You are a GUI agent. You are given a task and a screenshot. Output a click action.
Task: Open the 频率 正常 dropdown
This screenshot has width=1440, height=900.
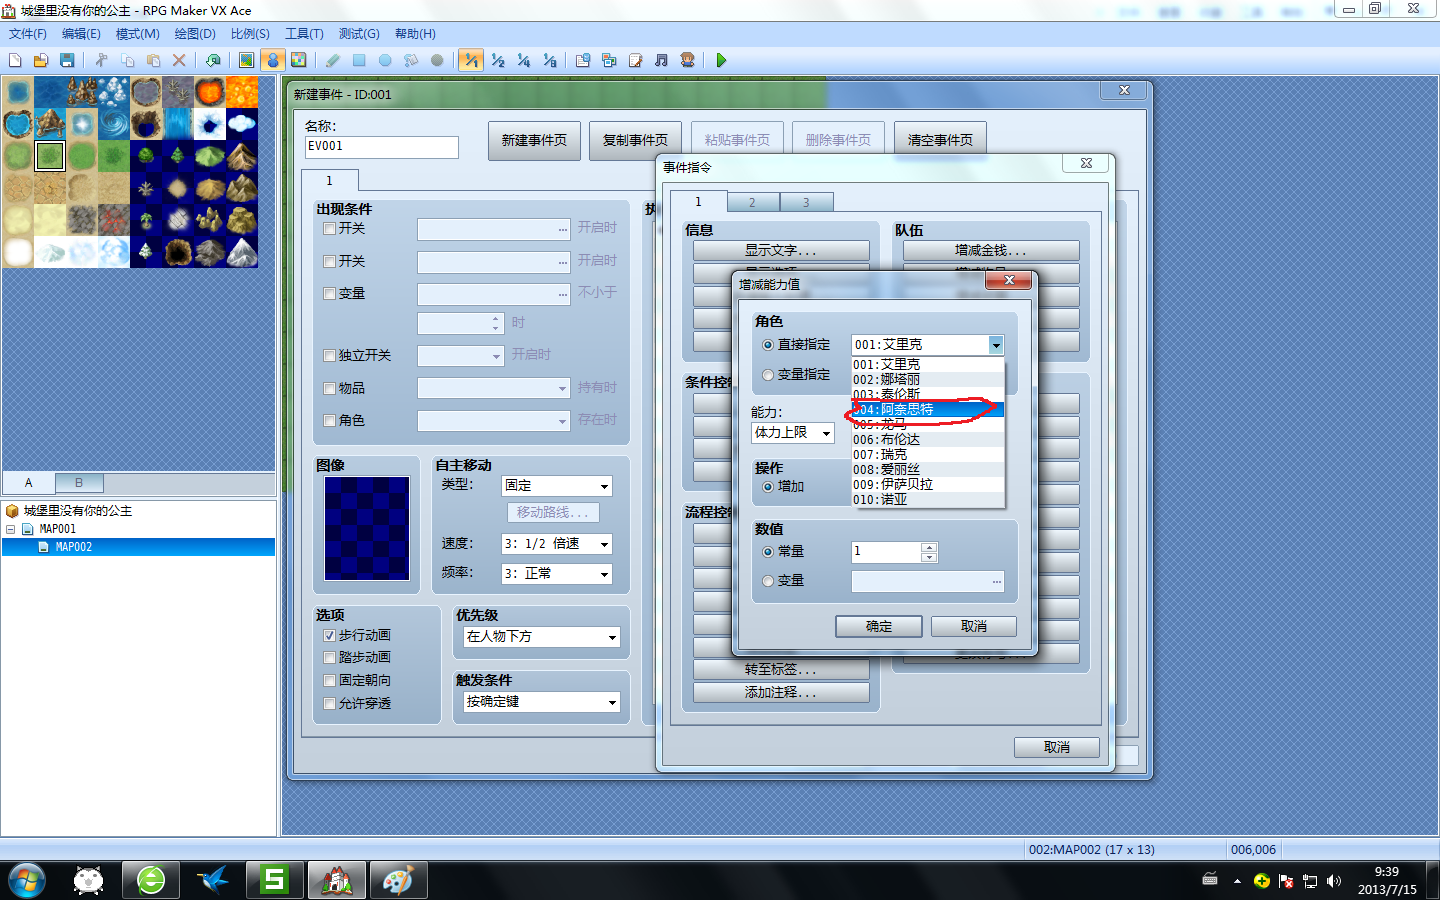(x=557, y=574)
